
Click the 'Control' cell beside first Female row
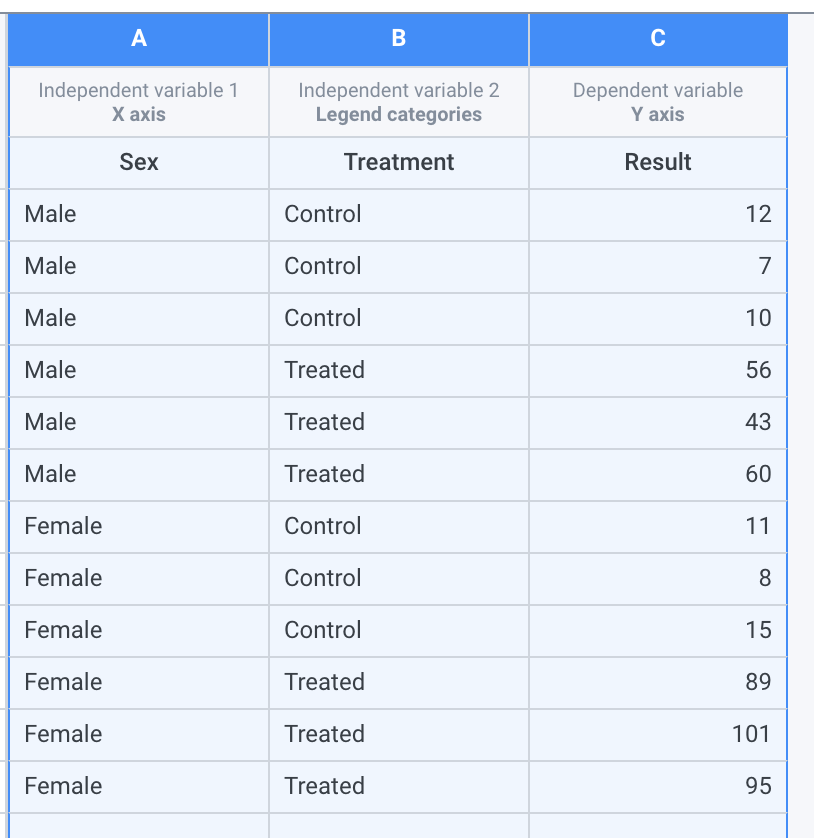click(398, 526)
